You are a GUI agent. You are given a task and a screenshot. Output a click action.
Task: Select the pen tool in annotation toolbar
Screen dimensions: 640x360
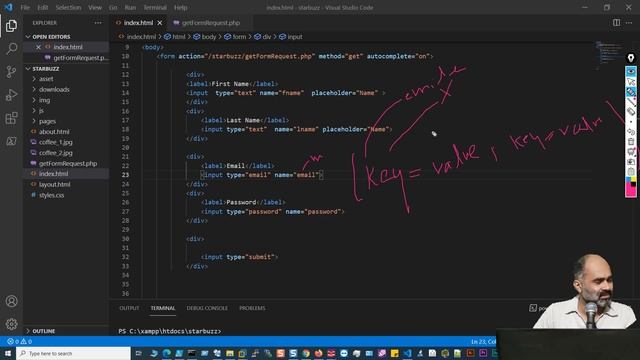coord(631,102)
